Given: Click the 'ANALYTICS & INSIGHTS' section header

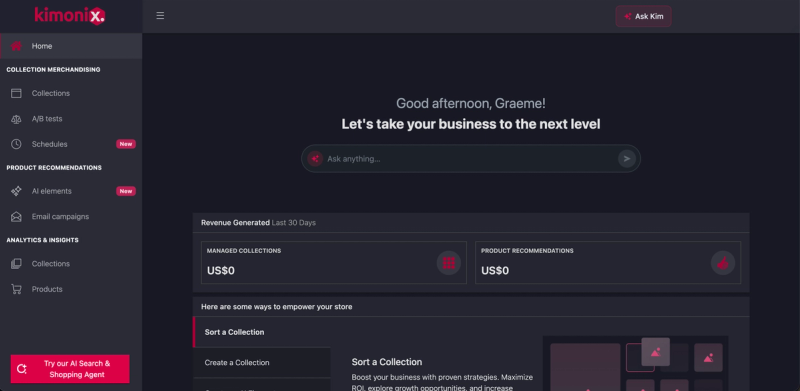Looking at the screenshot, I should 42,240.
